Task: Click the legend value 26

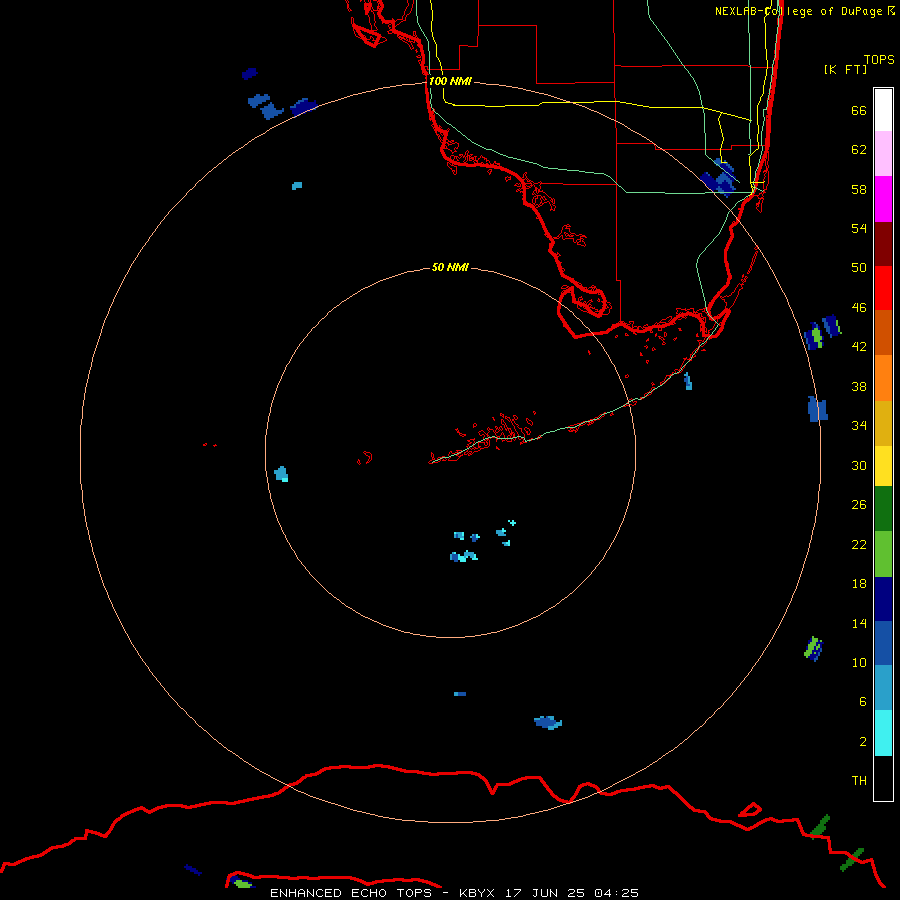Action: (x=859, y=505)
